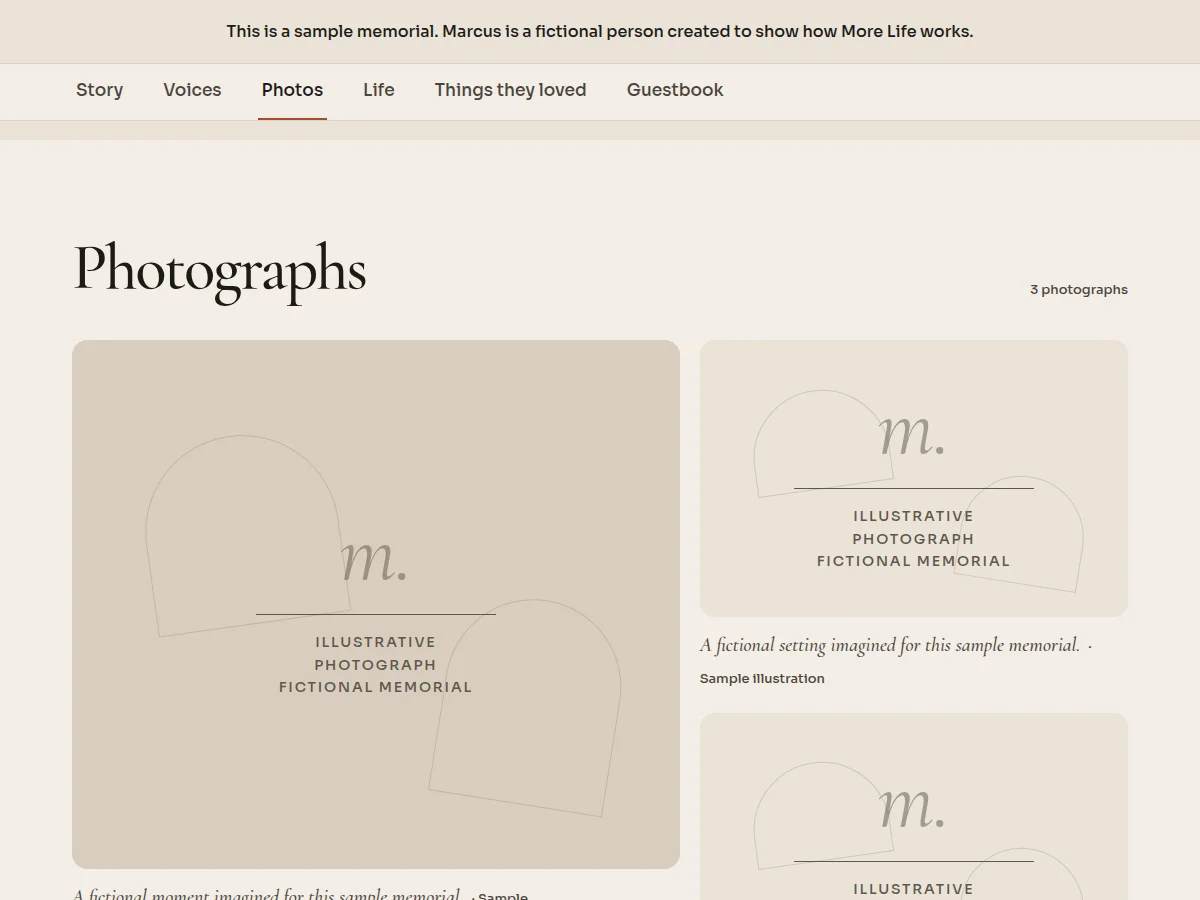Image resolution: width=1200 pixels, height=900 pixels.
Task: Click the sample memorial notice banner text
Action: pos(600,31)
